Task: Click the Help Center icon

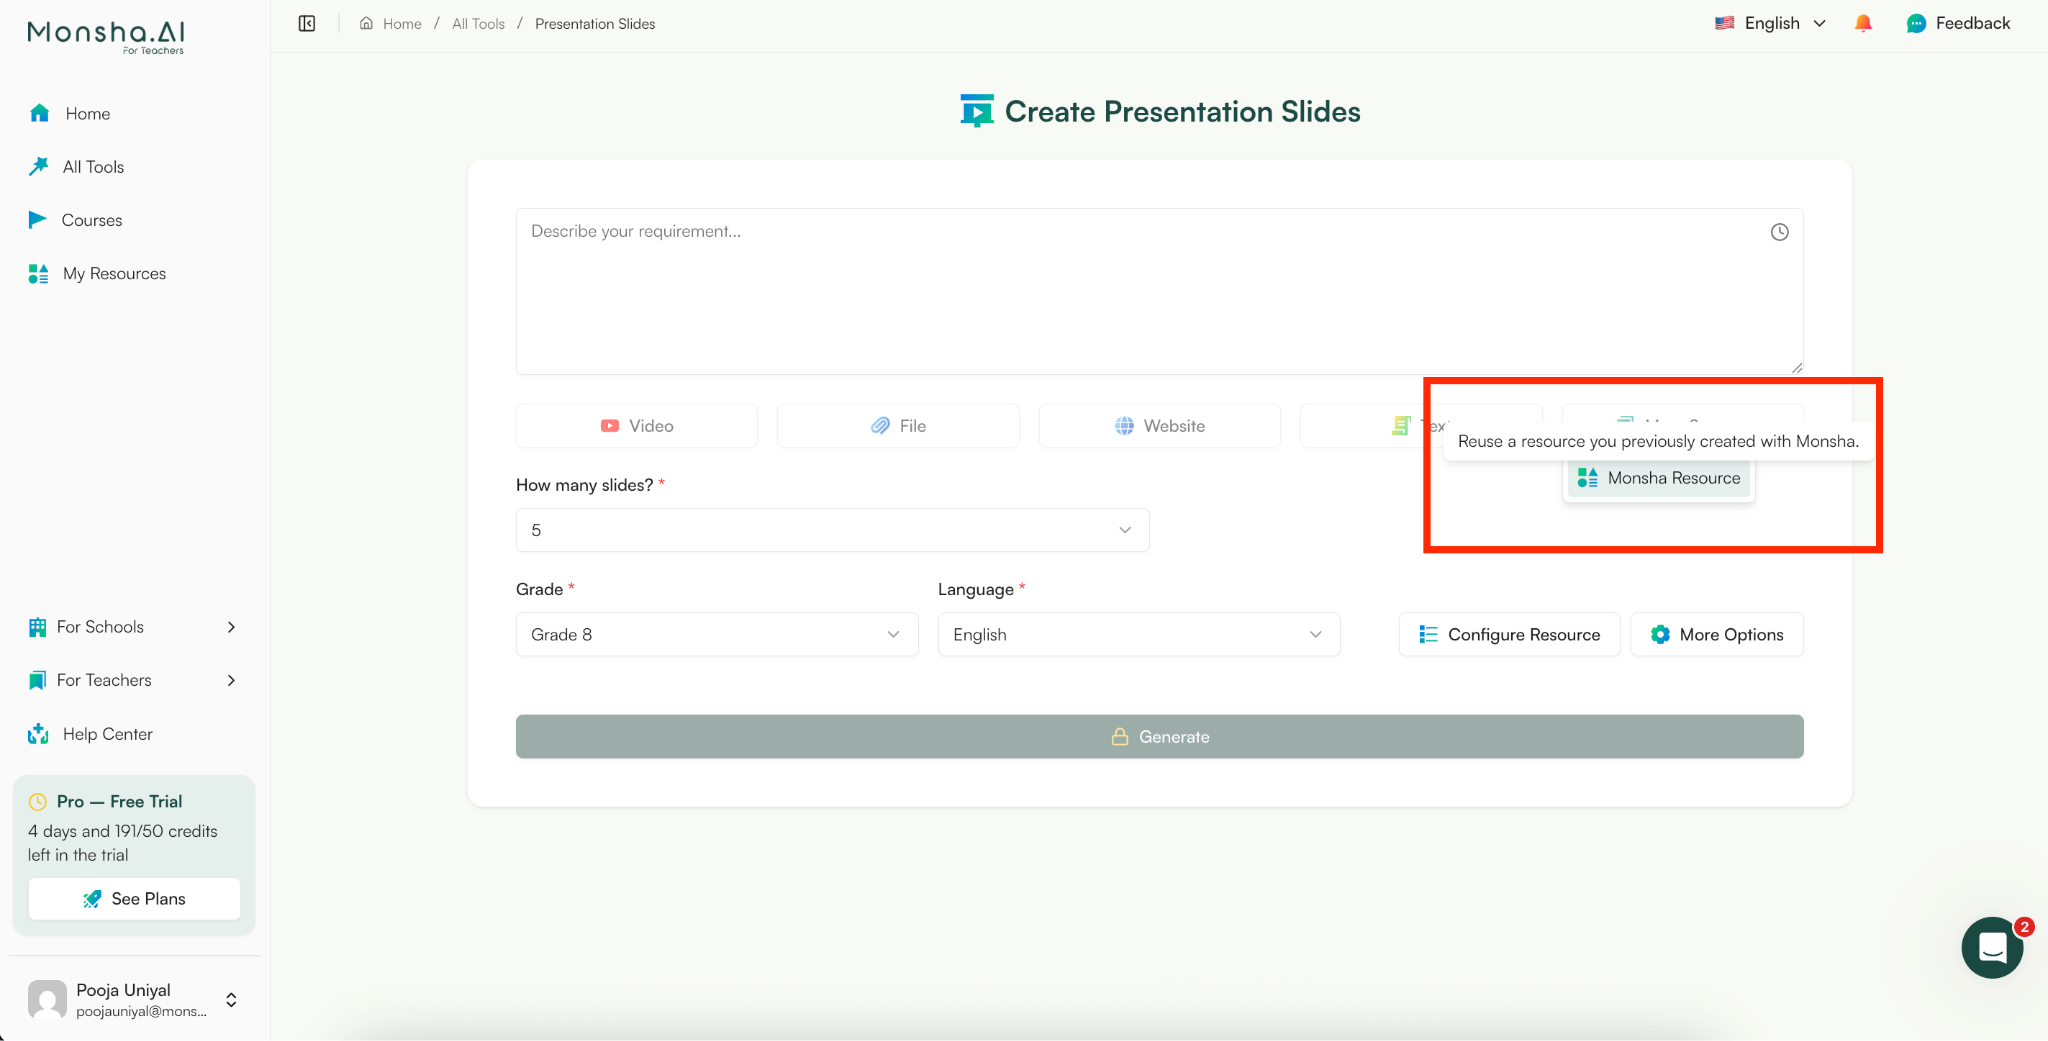Action: pyautogui.click(x=38, y=733)
